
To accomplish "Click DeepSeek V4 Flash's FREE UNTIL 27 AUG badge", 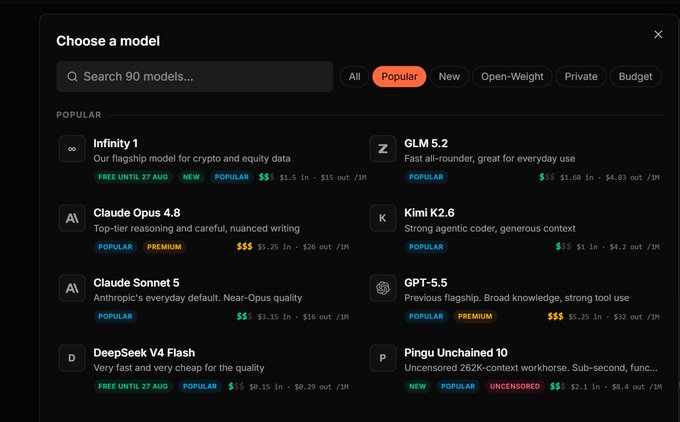I will (133, 386).
